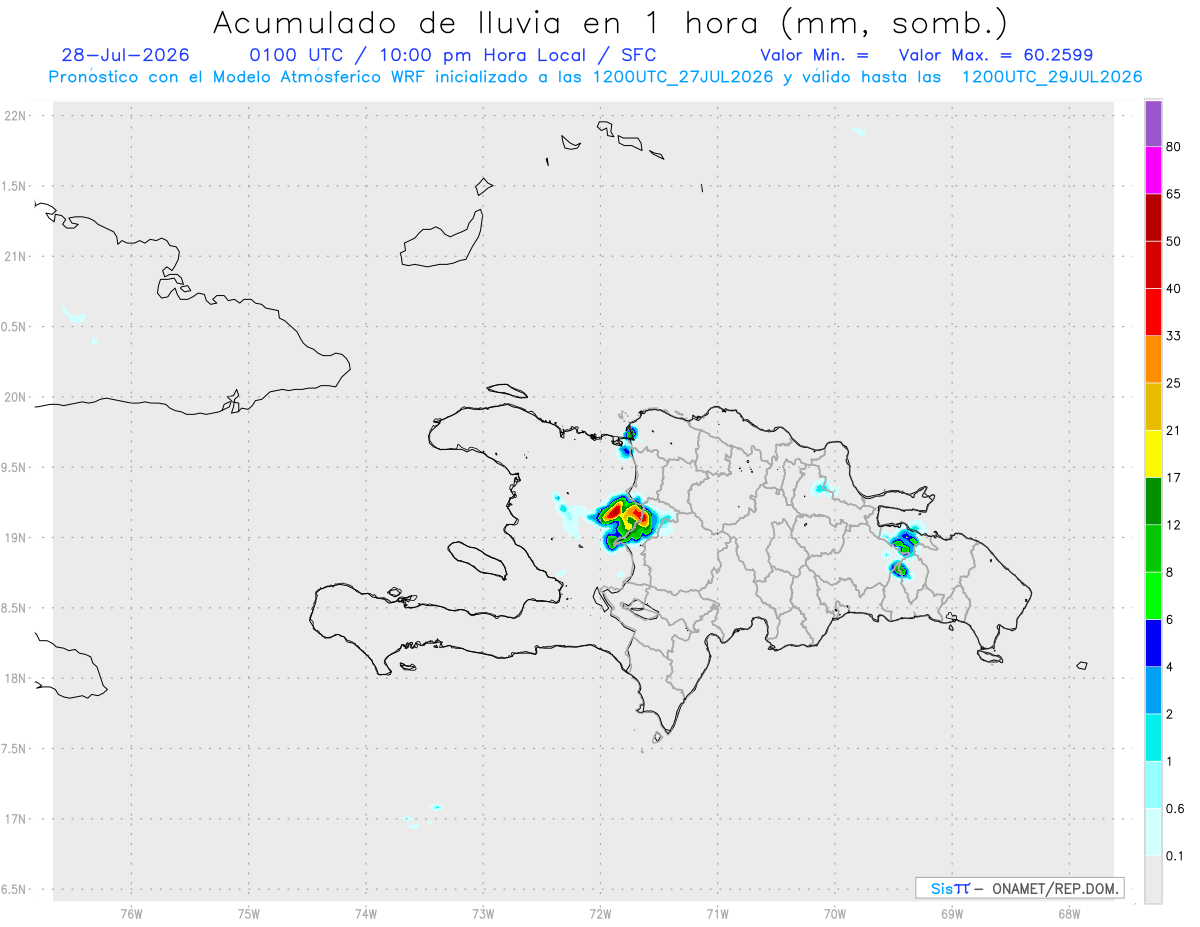Viewport: 1200px width, 927px height.
Task: Click the '0.6' value on the color scale
Action: (x=1175, y=809)
